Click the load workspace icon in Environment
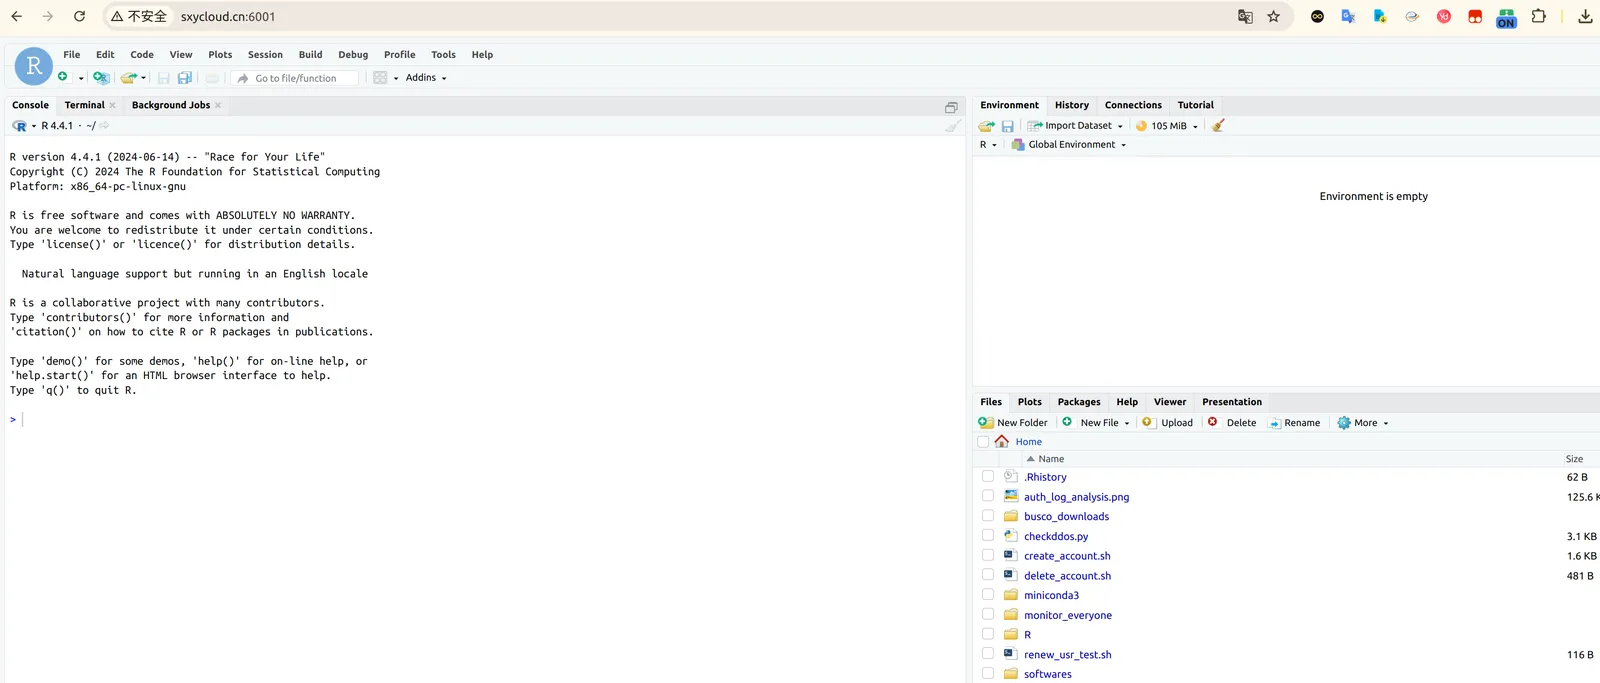Screen dimensions: 1600x683 pyautogui.click(x=986, y=126)
